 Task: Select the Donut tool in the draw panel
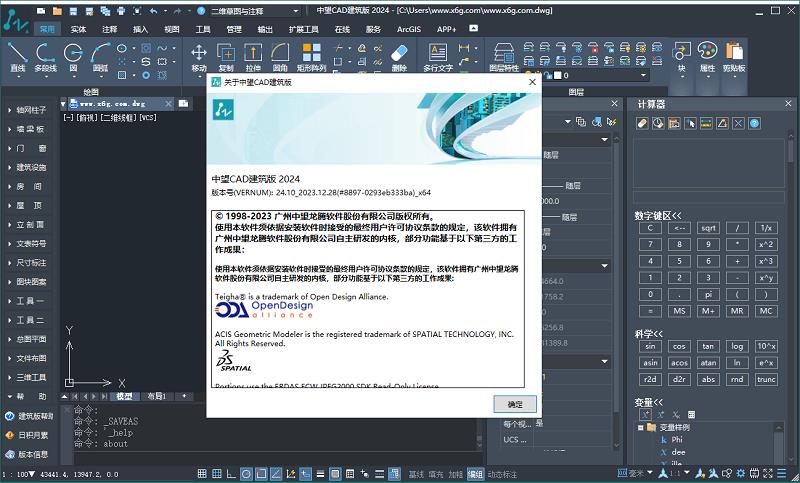pyautogui.click(x=146, y=75)
